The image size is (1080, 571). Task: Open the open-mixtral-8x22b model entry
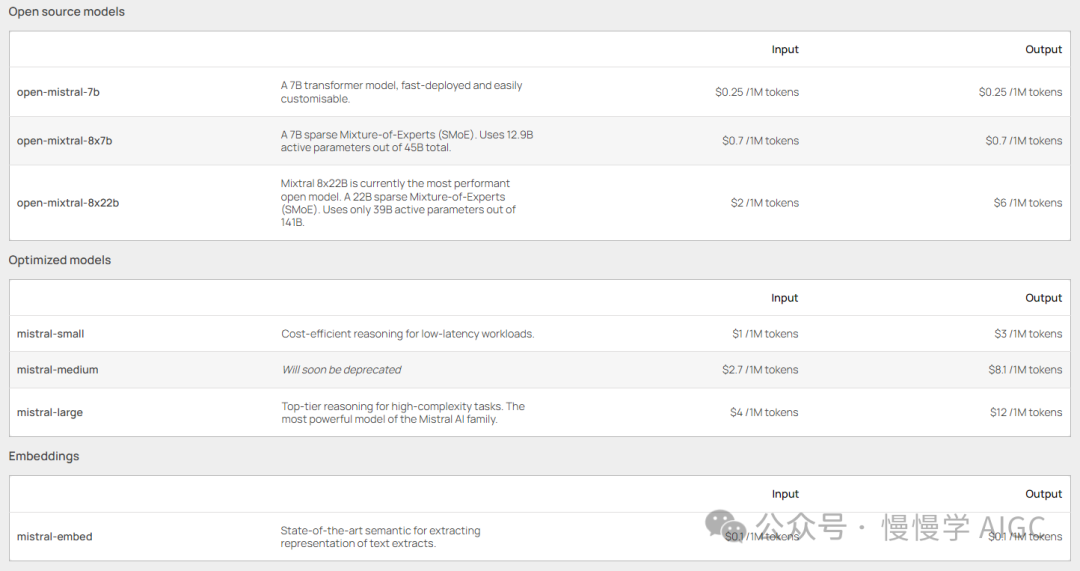click(x=68, y=203)
